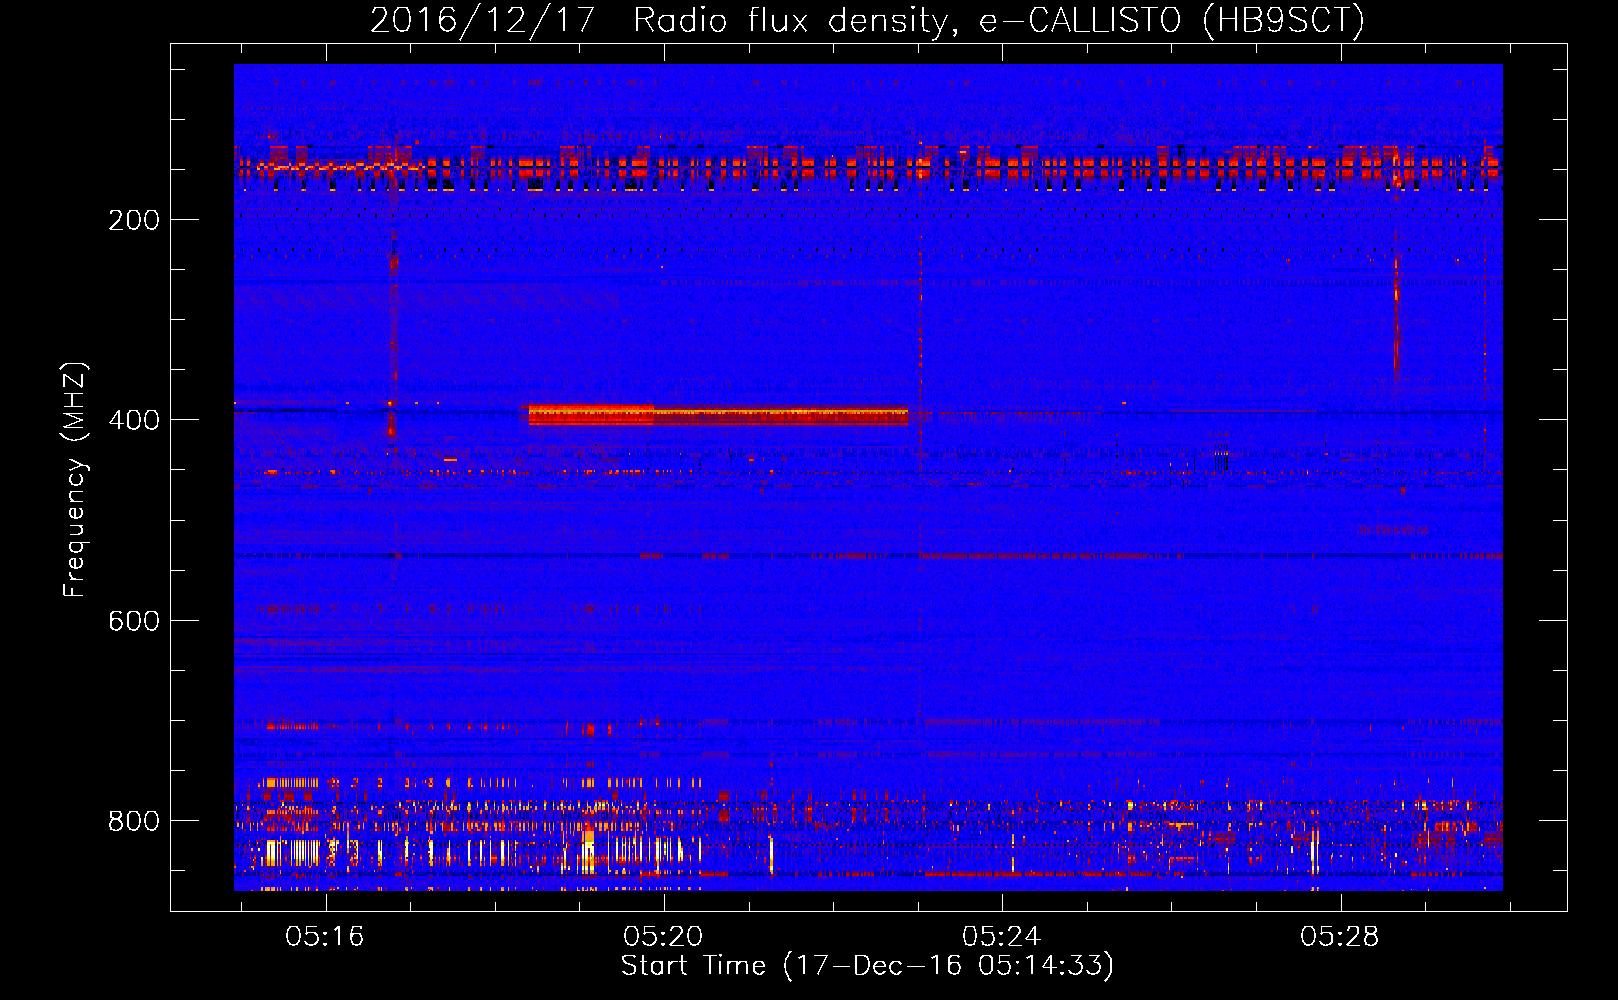This screenshot has height=1000, width=1618.
Task: Select the 05:20 time tick label
Action: click(663, 937)
